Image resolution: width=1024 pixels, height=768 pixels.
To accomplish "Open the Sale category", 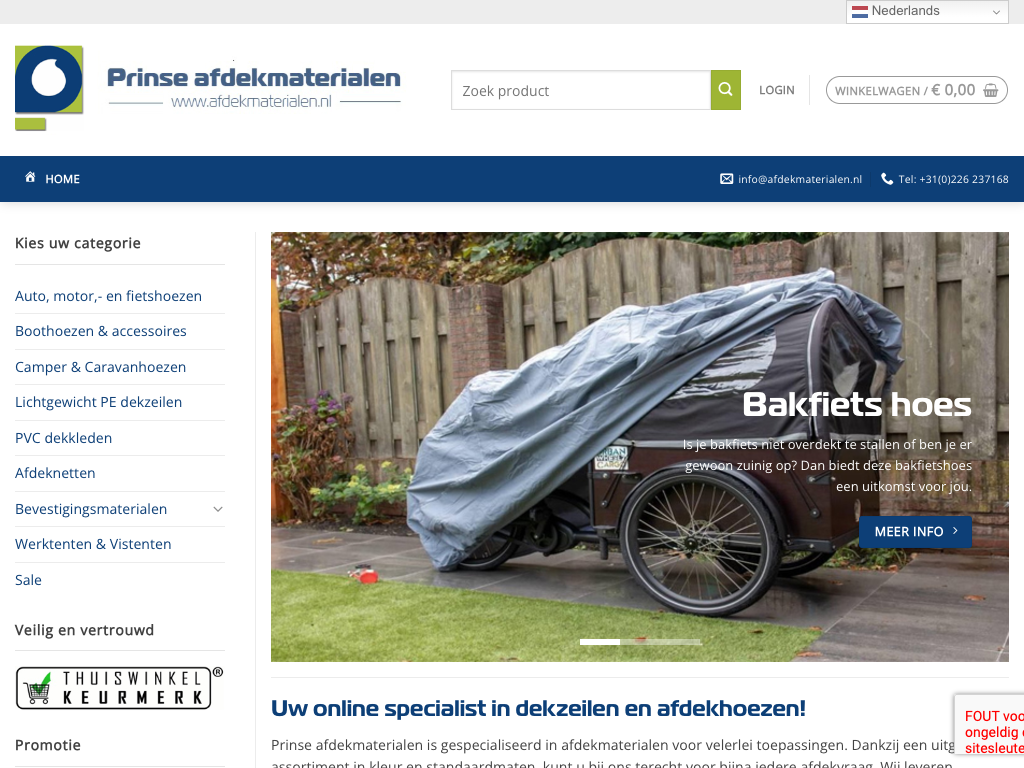I will 28,580.
